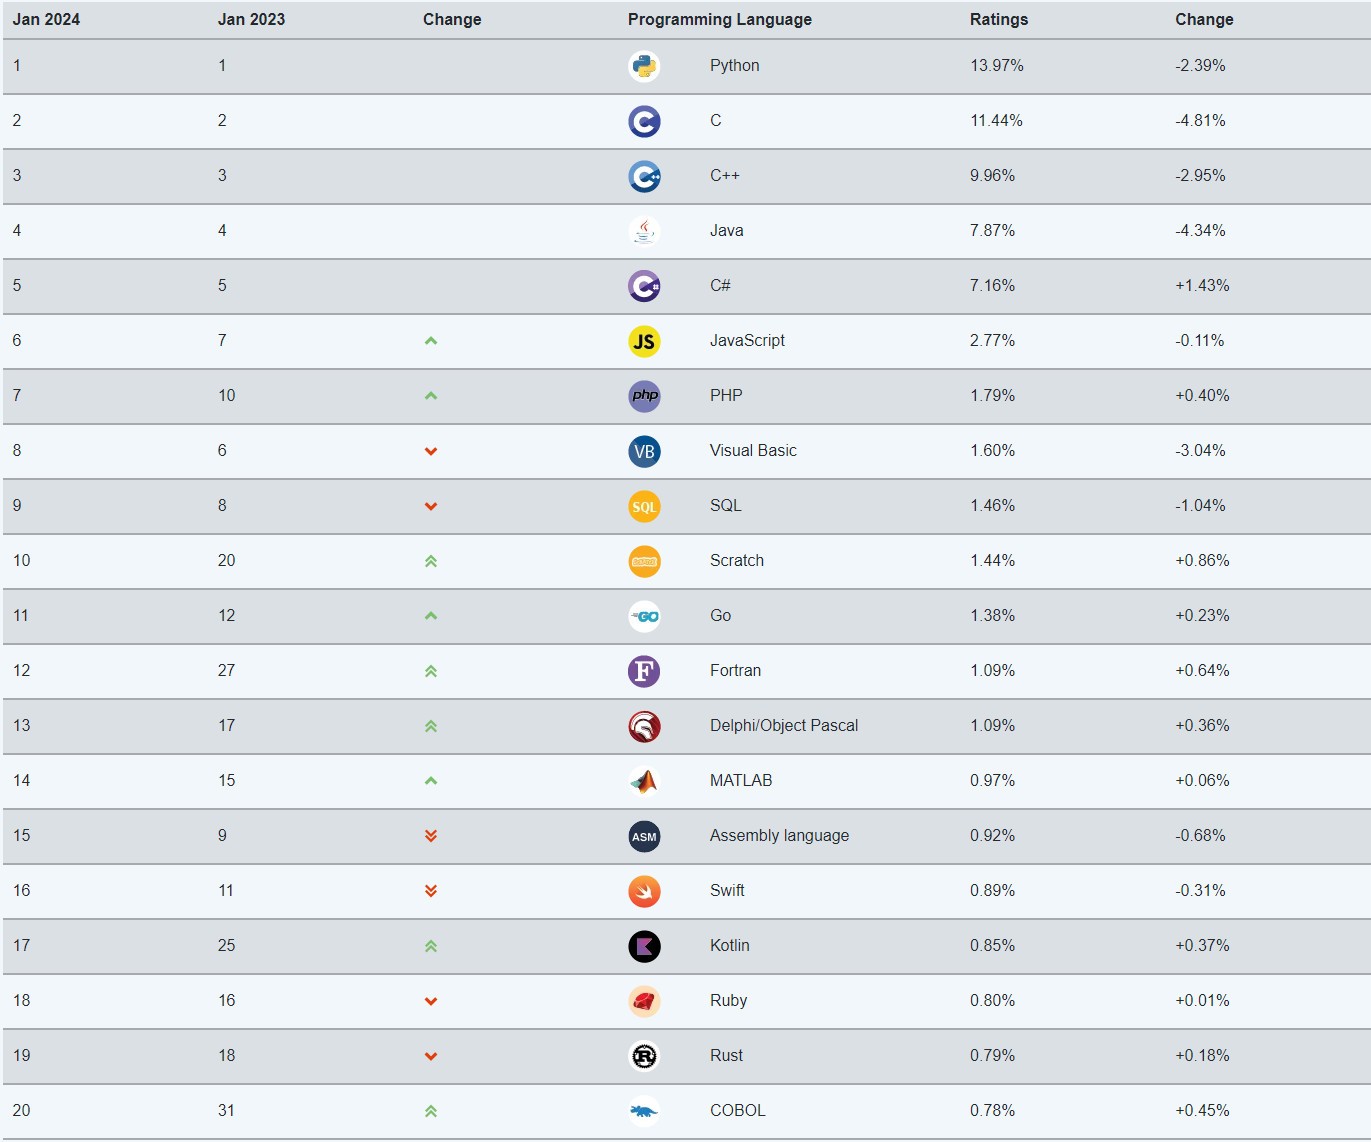Viewport: 1371px width, 1142px height.
Task: Click the green double up arrow for Scratch
Action: 431,561
